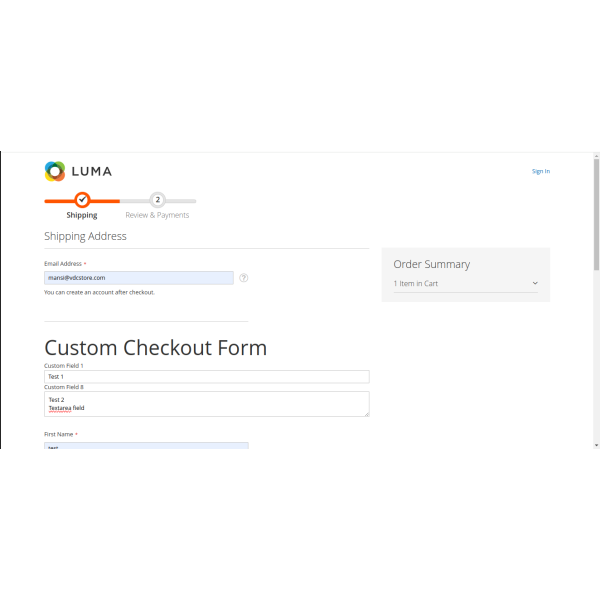Image resolution: width=600 pixels, height=600 pixels.
Task: Click the Luma logo icon
Action: pyautogui.click(x=54, y=171)
